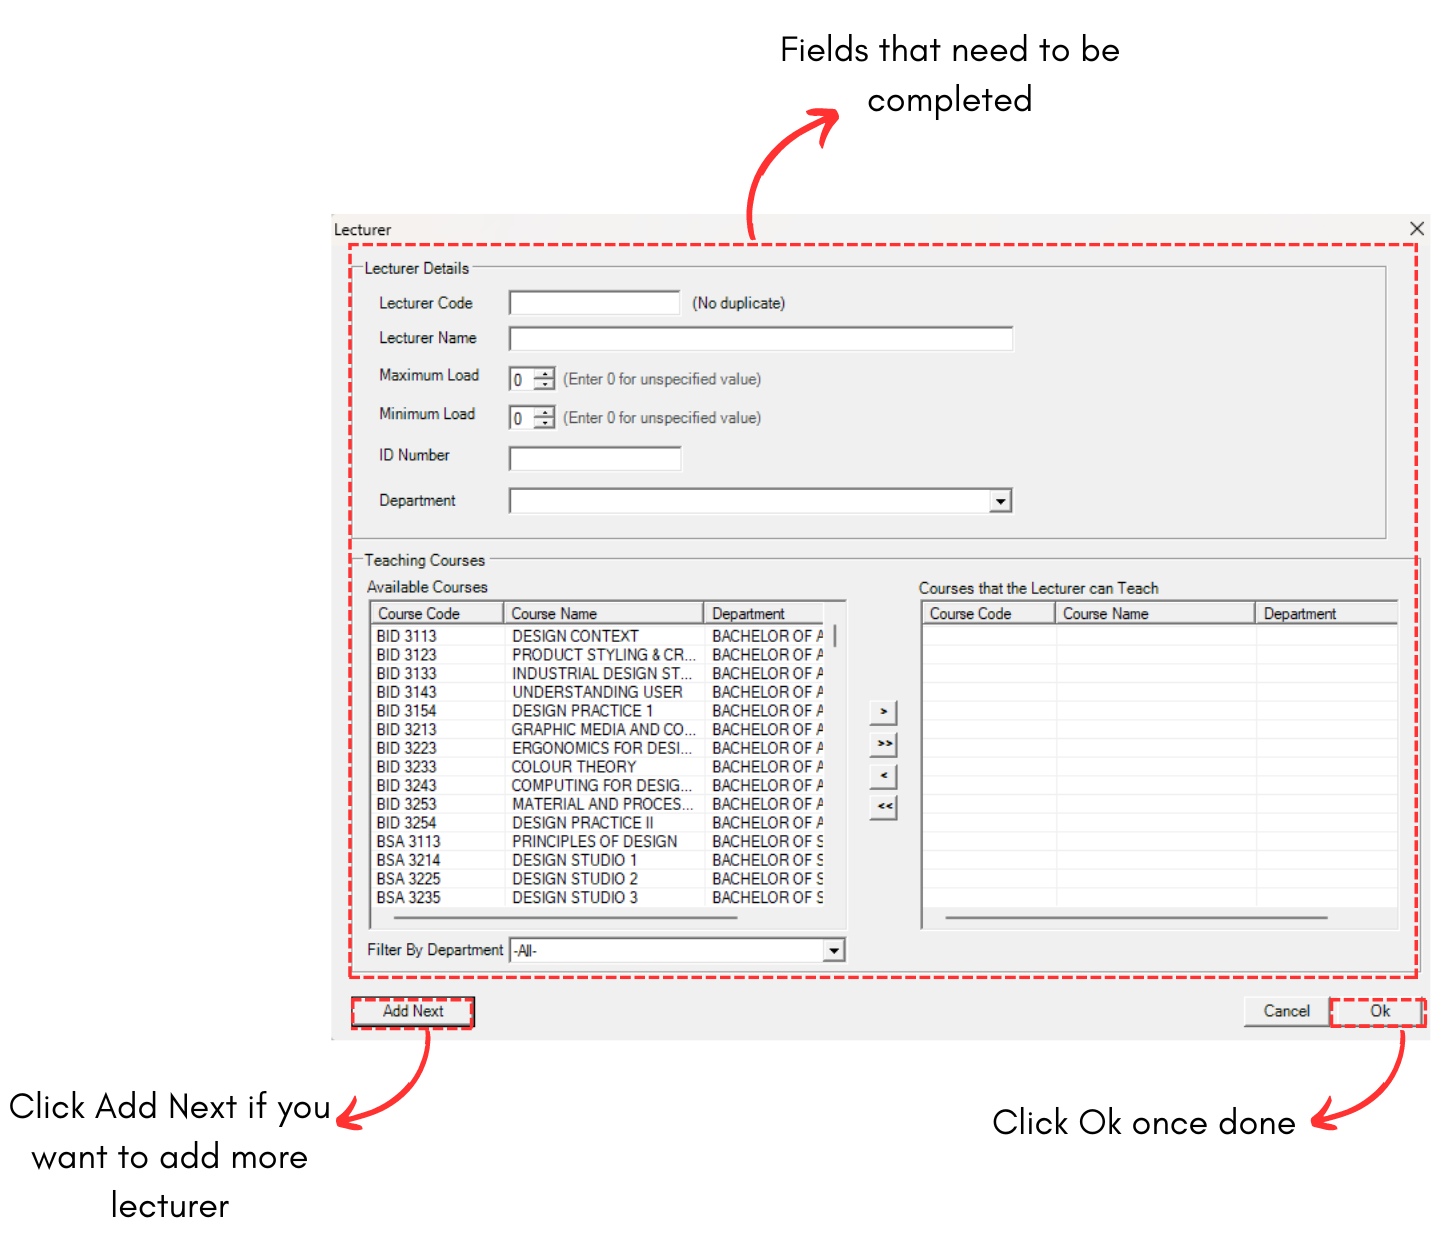
Task: Open the Department dropdown list
Action: coord(1000,501)
